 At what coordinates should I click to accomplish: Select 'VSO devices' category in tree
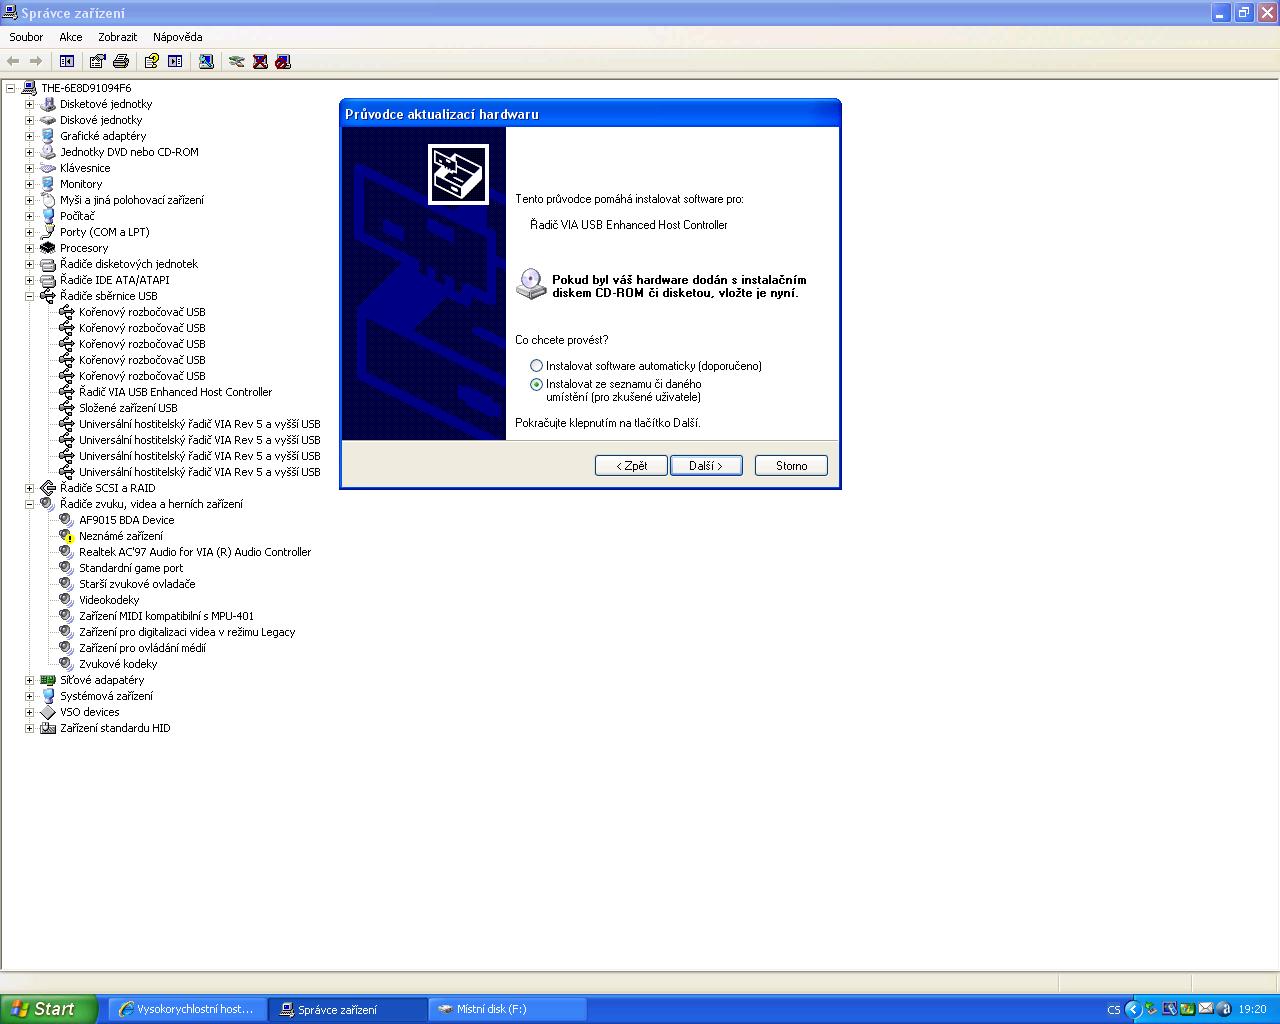click(90, 712)
